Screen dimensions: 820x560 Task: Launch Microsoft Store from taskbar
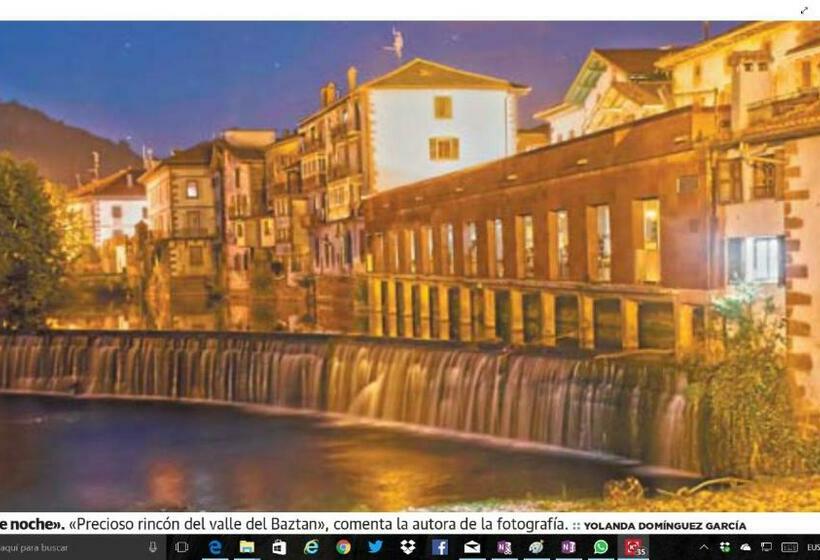(279, 547)
